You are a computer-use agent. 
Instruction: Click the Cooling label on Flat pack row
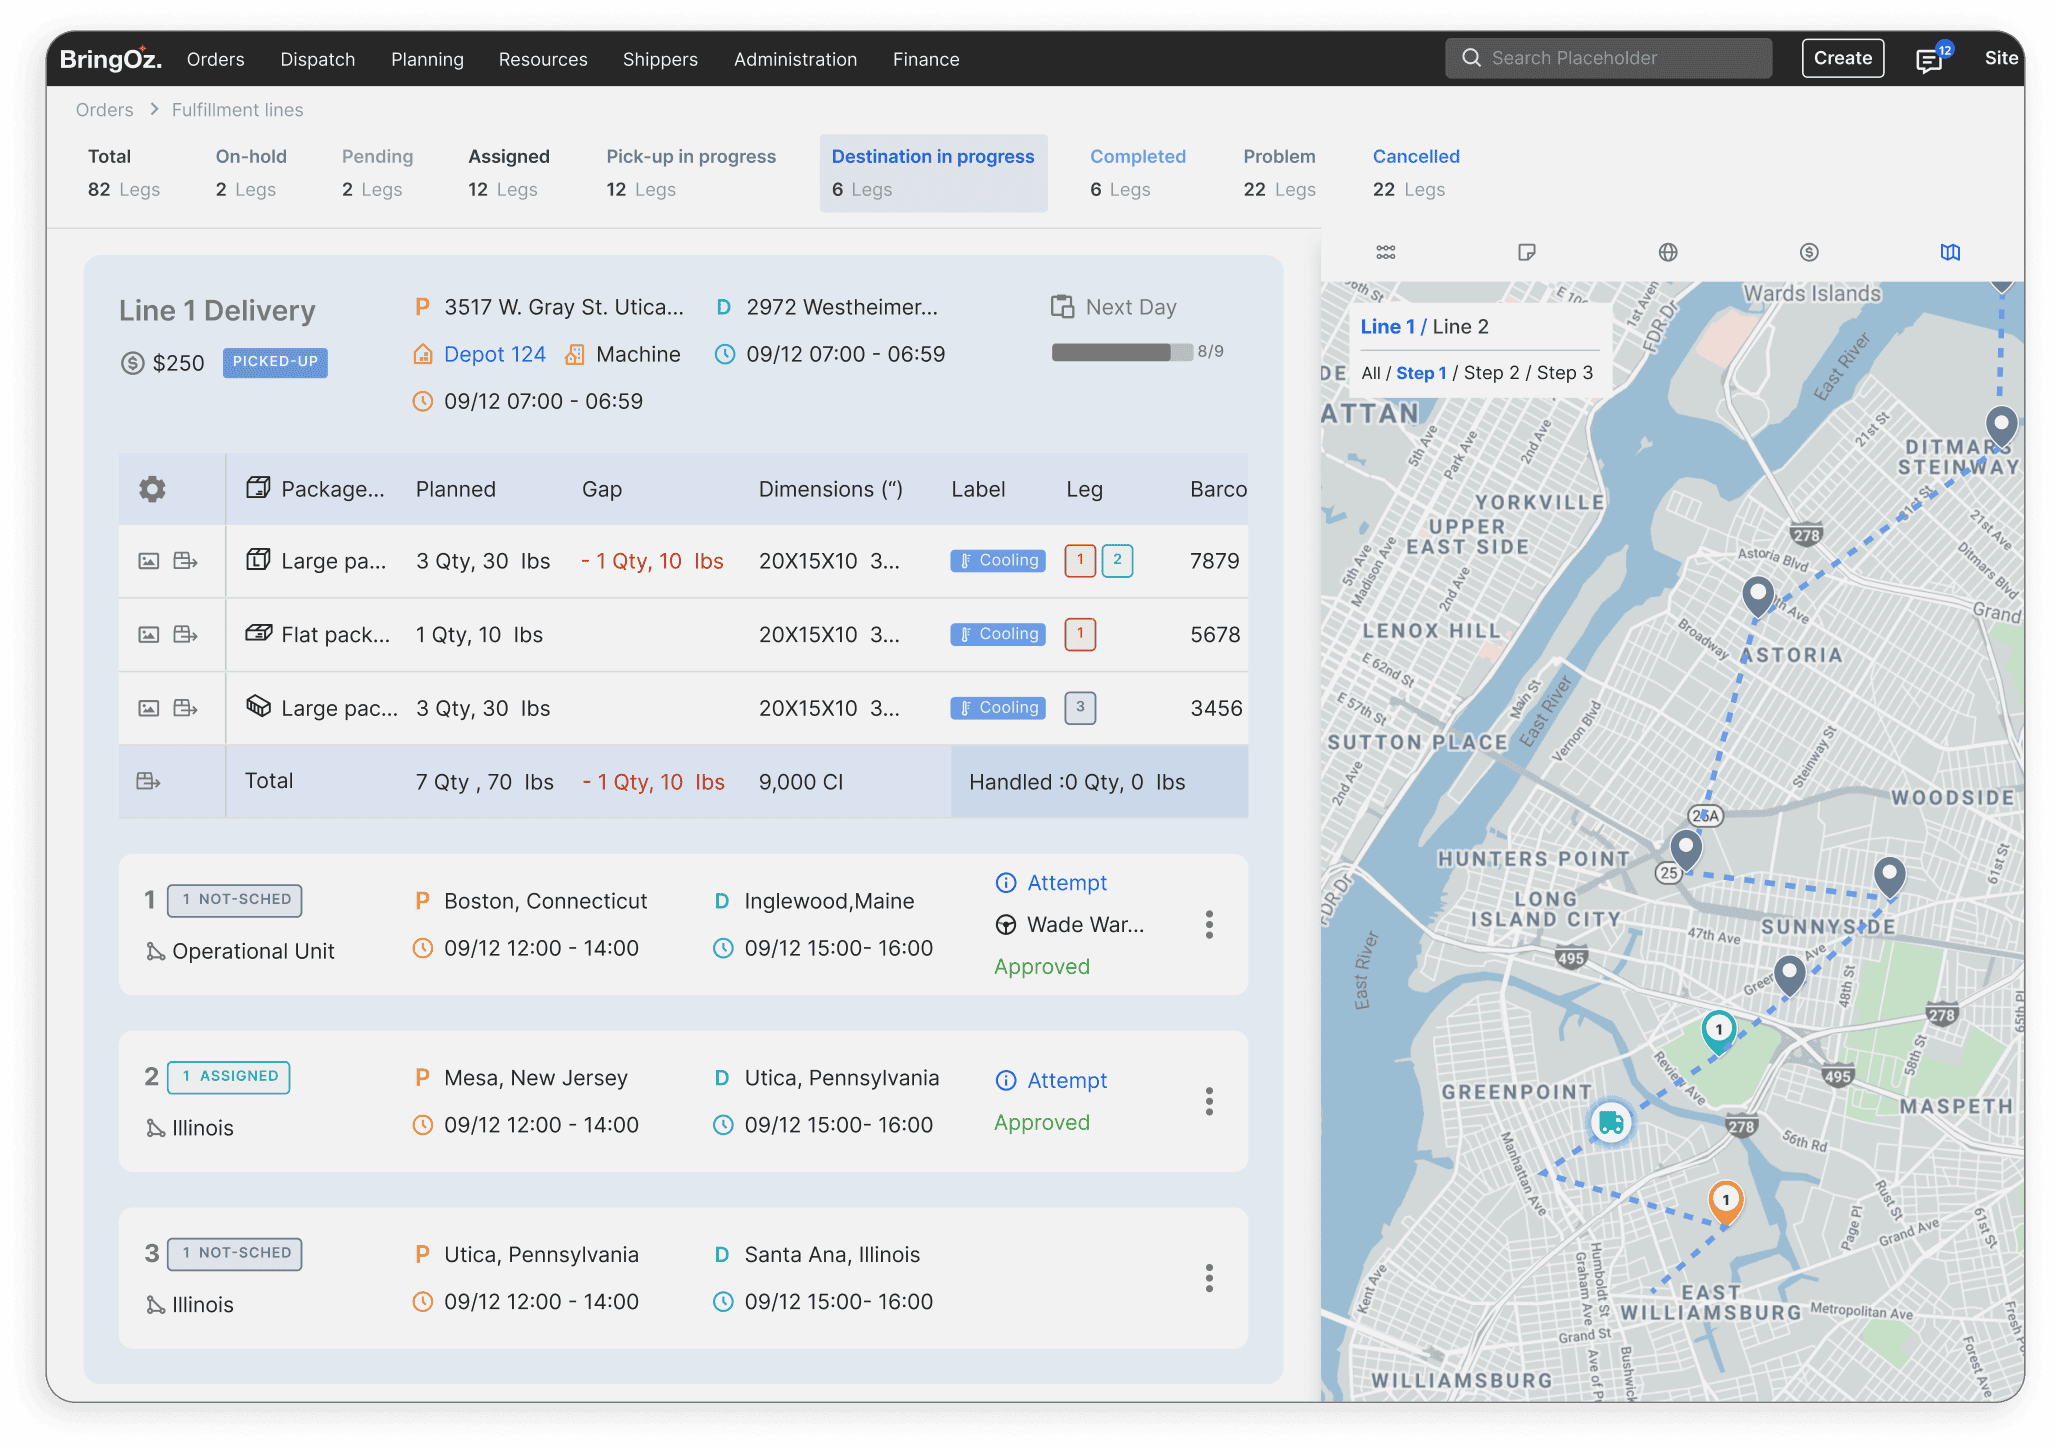click(x=998, y=634)
